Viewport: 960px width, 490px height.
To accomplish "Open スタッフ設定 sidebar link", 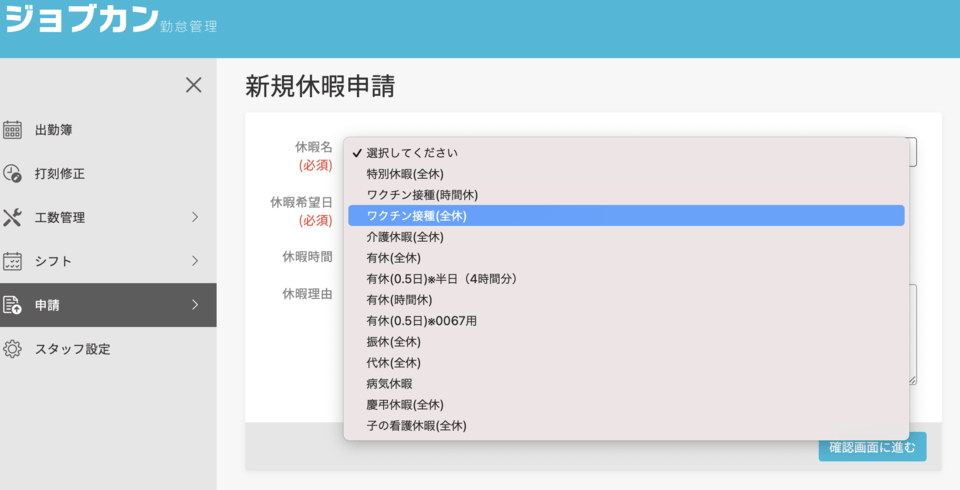I will pyautogui.click(x=72, y=349).
